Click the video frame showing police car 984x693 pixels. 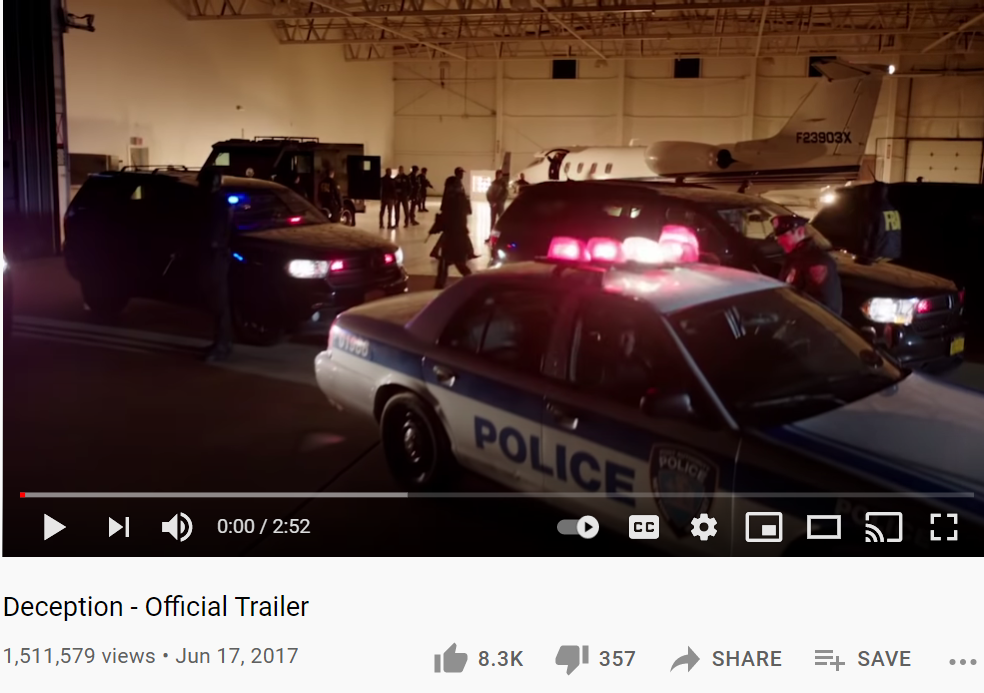[492, 245]
